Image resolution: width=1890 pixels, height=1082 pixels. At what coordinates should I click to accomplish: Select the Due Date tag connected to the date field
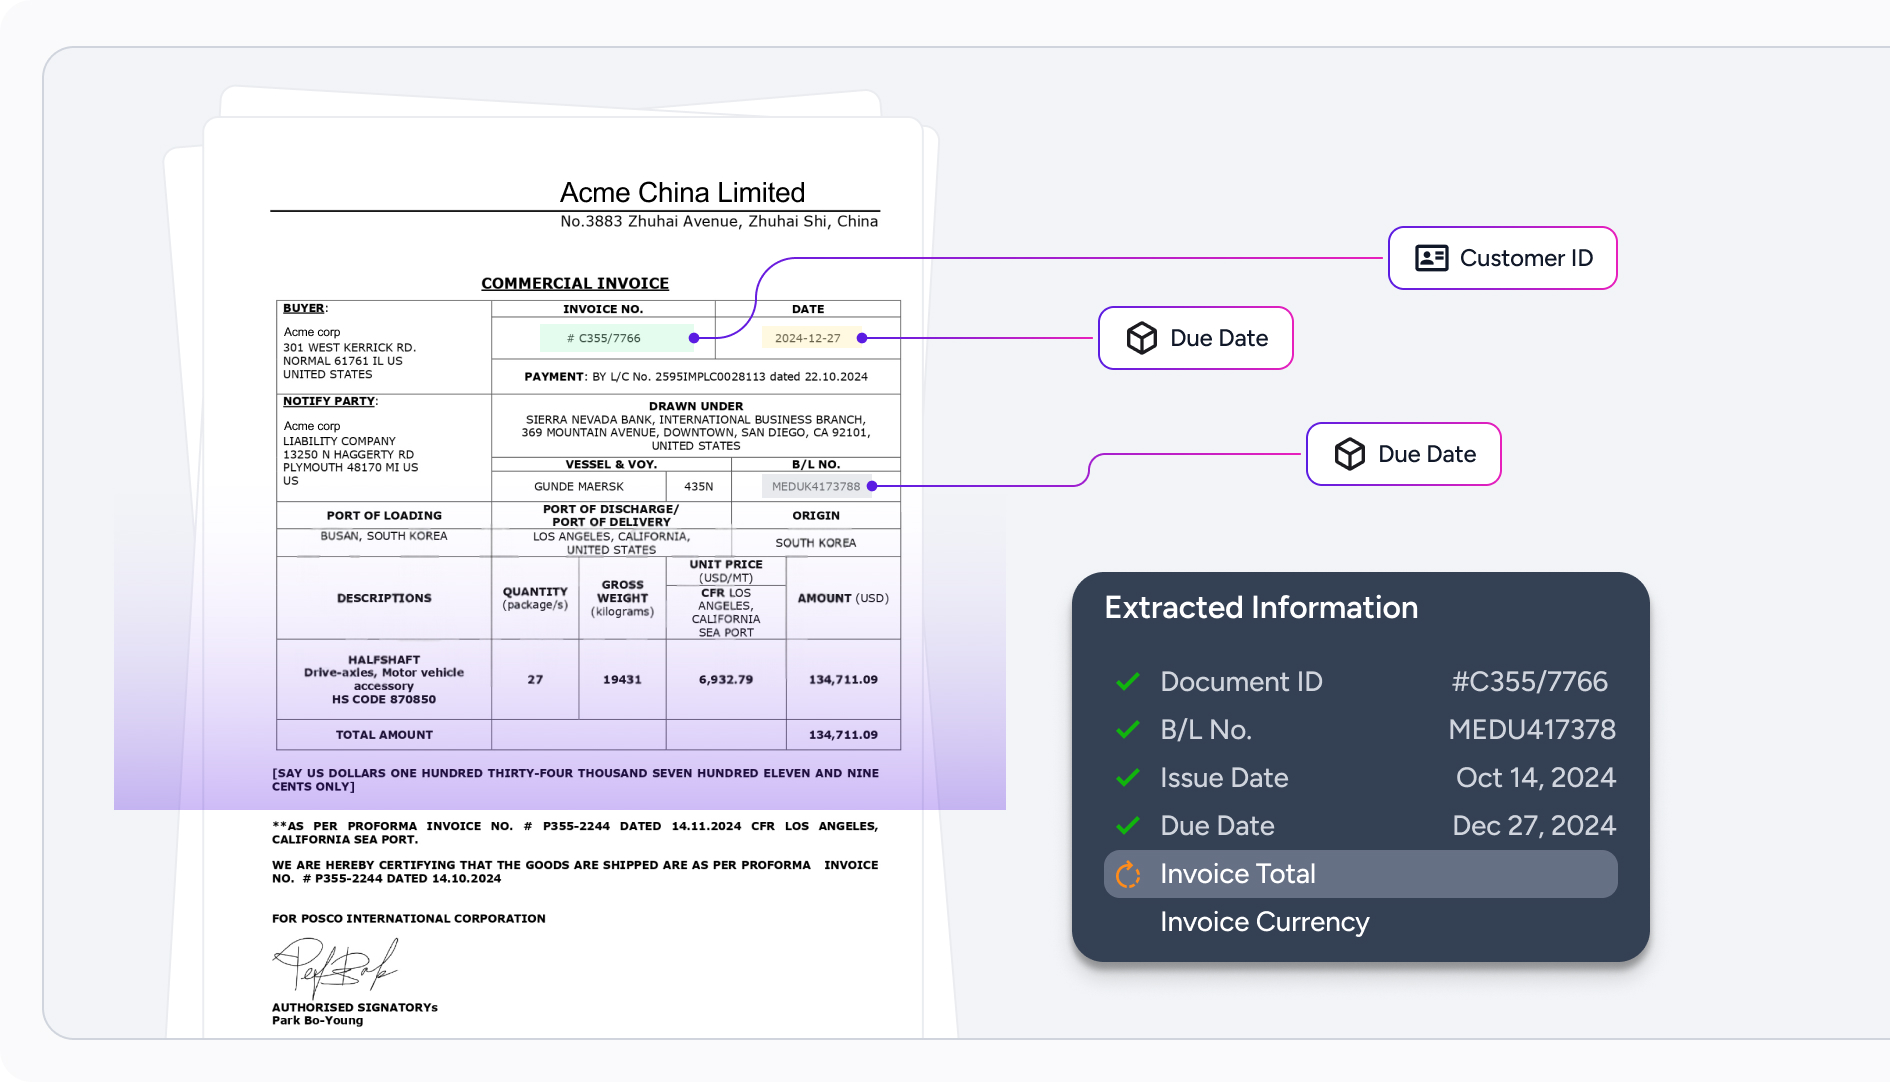pyautogui.click(x=1195, y=338)
